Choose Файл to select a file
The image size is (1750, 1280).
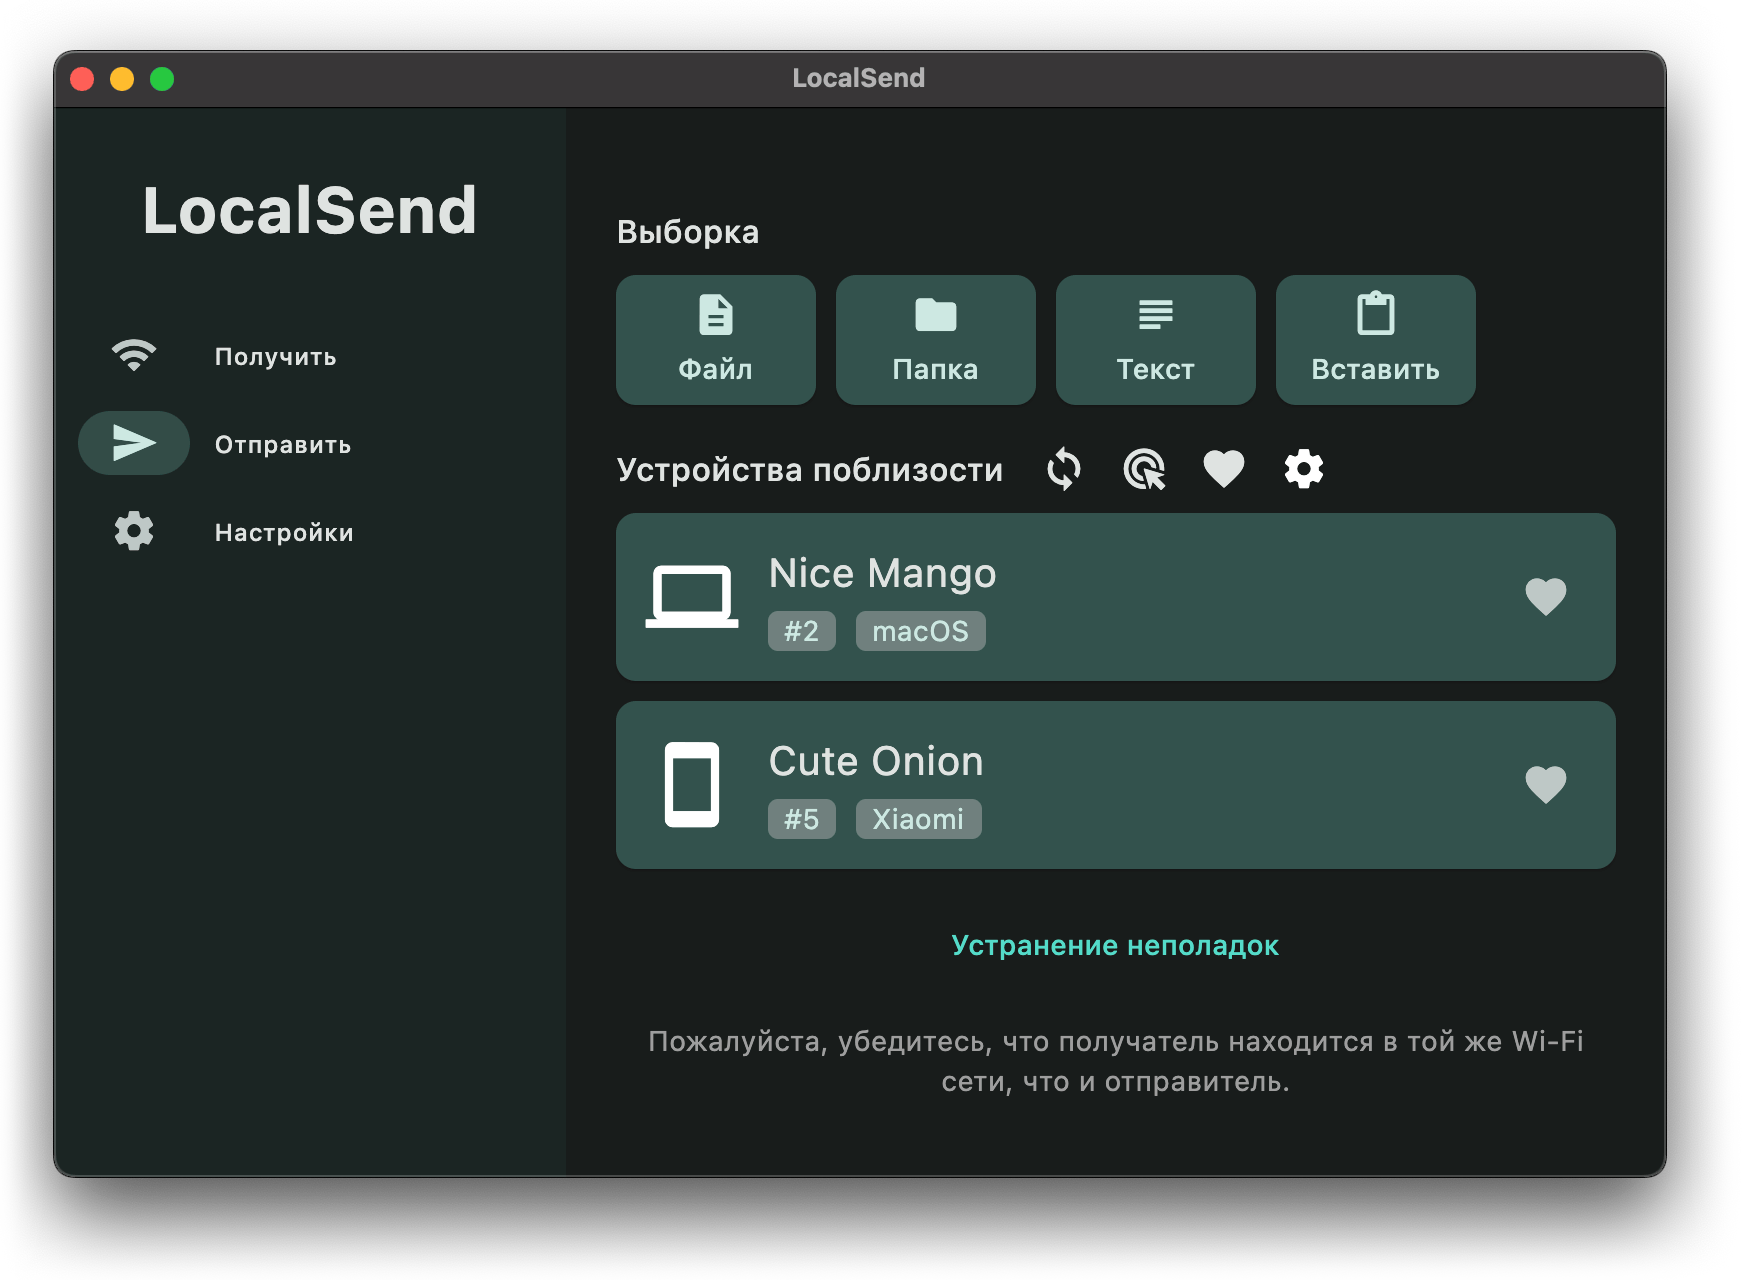[x=716, y=340]
